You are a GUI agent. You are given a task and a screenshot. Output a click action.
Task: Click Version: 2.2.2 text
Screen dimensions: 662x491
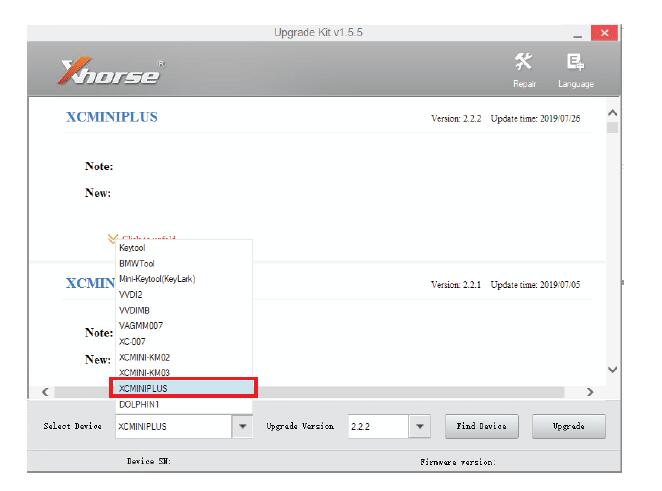tap(456, 119)
